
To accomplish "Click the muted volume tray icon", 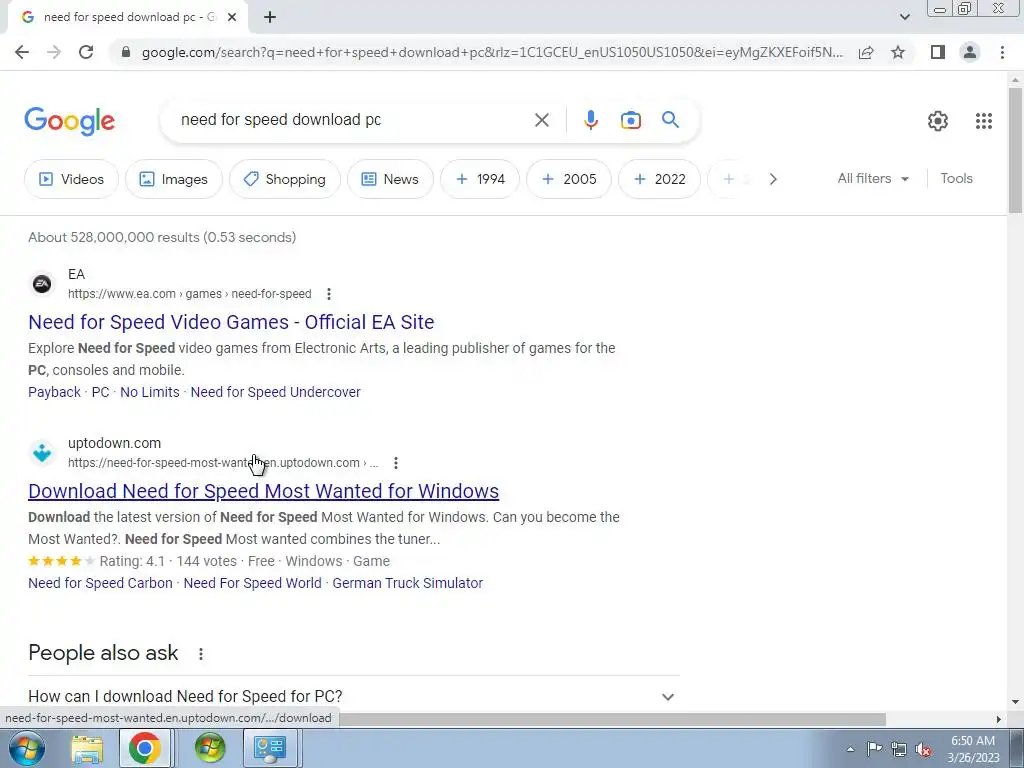I will (x=923, y=750).
